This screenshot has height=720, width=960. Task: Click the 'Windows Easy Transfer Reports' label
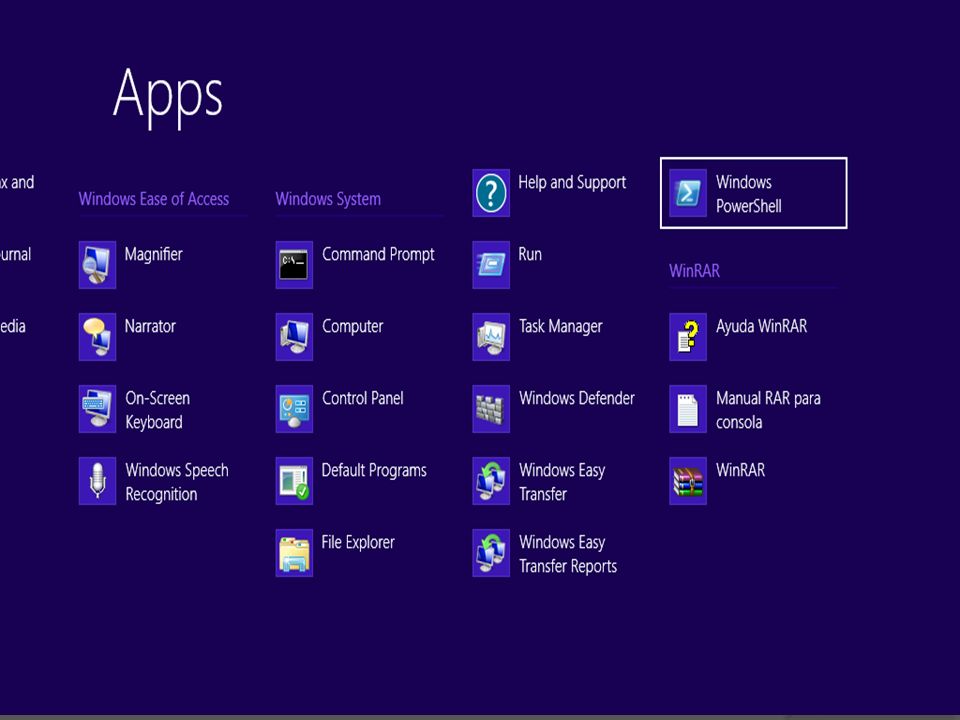[x=568, y=554]
